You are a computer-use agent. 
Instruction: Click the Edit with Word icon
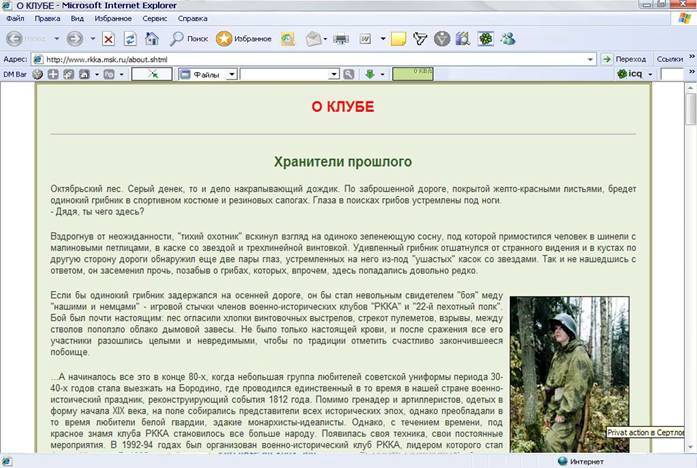click(365, 40)
